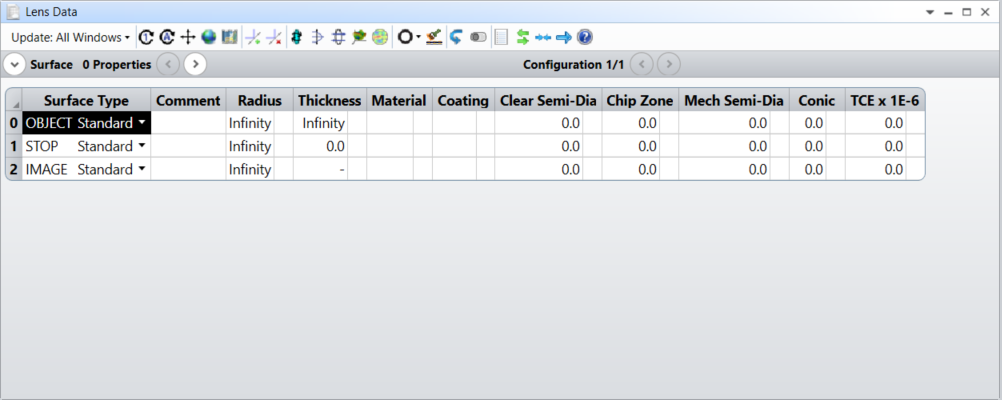Click the Material column header
The width and height of the screenshot is (1002, 400).
click(x=399, y=100)
